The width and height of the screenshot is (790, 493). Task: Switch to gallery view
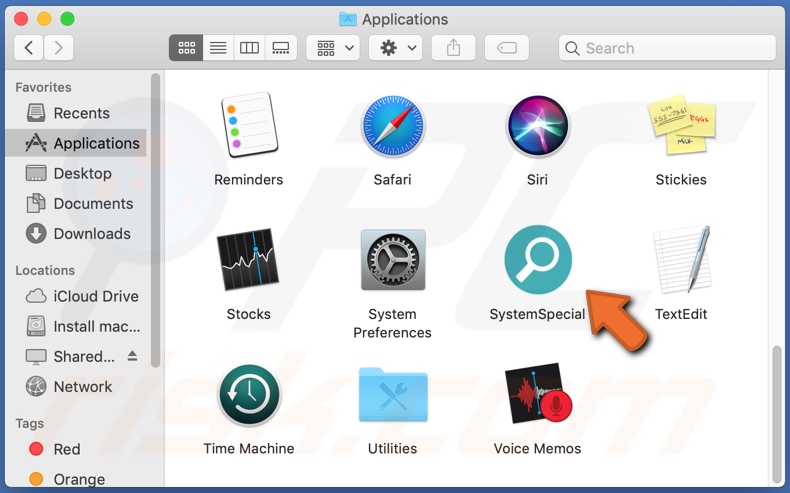point(281,48)
